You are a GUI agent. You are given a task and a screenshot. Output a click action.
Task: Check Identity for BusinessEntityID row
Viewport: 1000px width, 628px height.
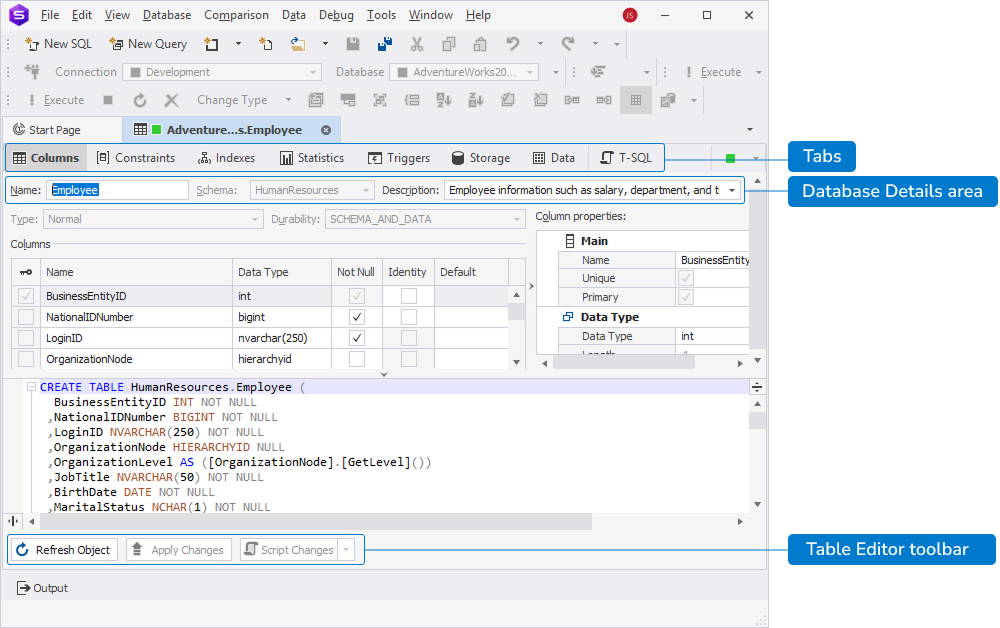(409, 296)
